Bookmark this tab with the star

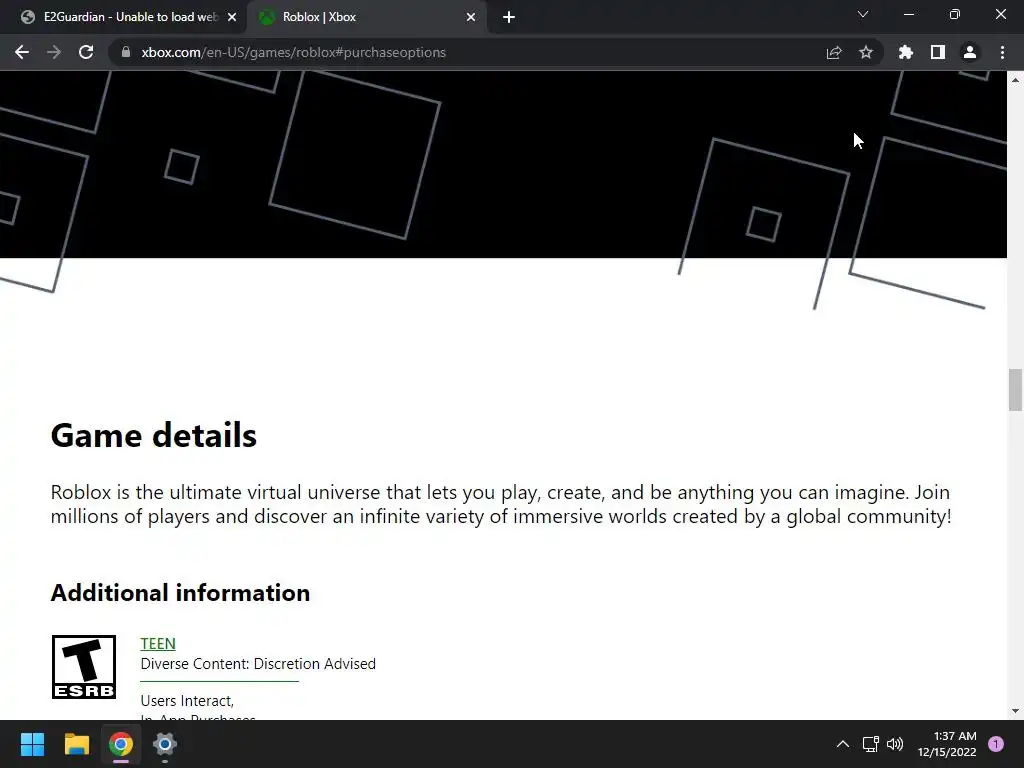[x=866, y=52]
